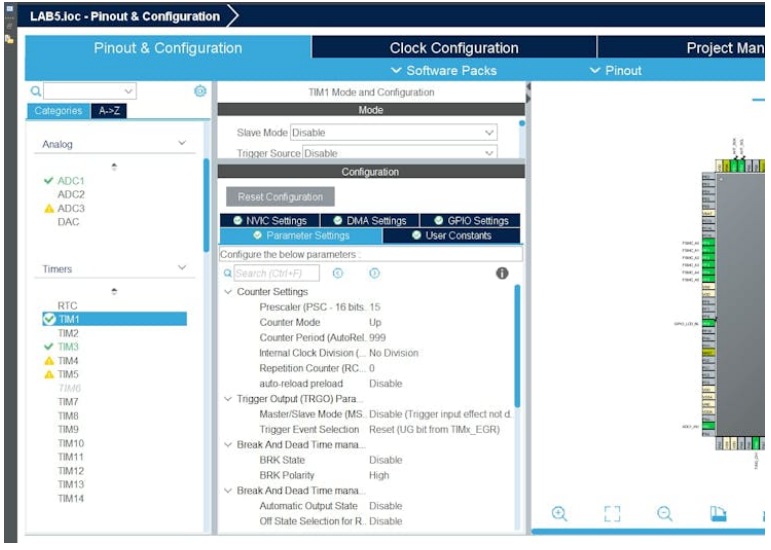This screenshot has width=771, height=550.
Task: Click the gear settings icon beside search
Action: pos(200,91)
